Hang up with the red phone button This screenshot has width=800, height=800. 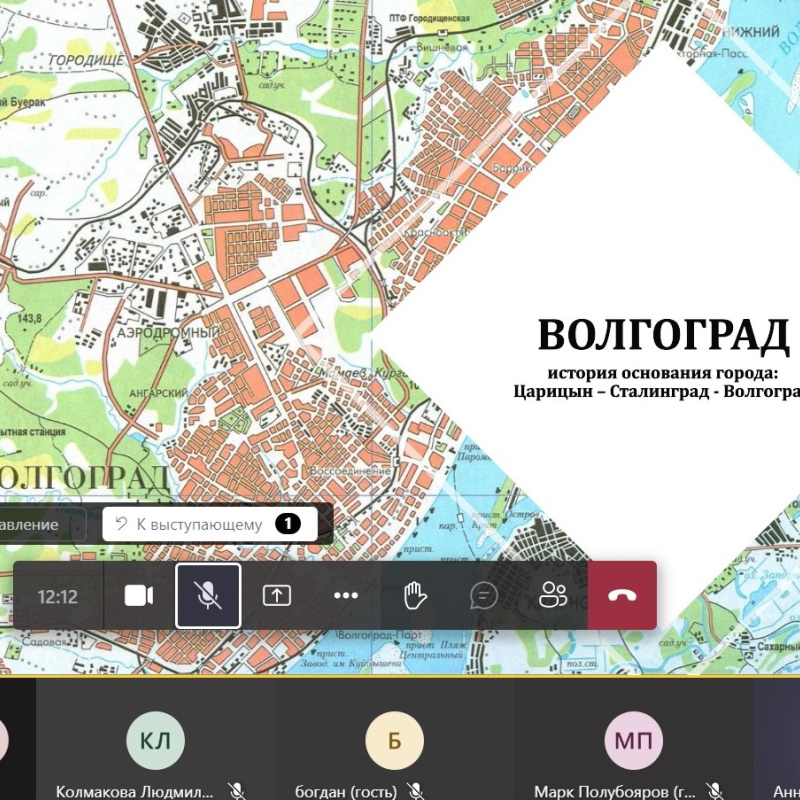click(622, 596)
